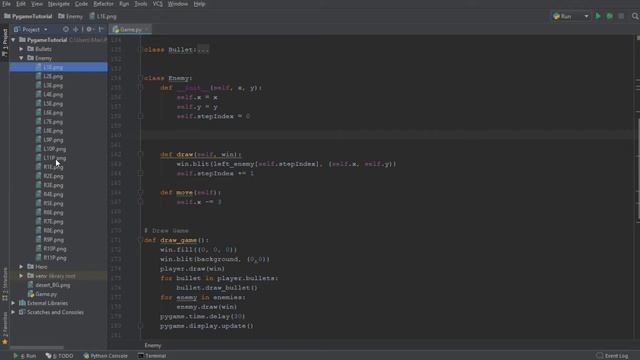The image size is (640, 360).
Task: Open the Code menu
Action: click(x=81, y=4)
